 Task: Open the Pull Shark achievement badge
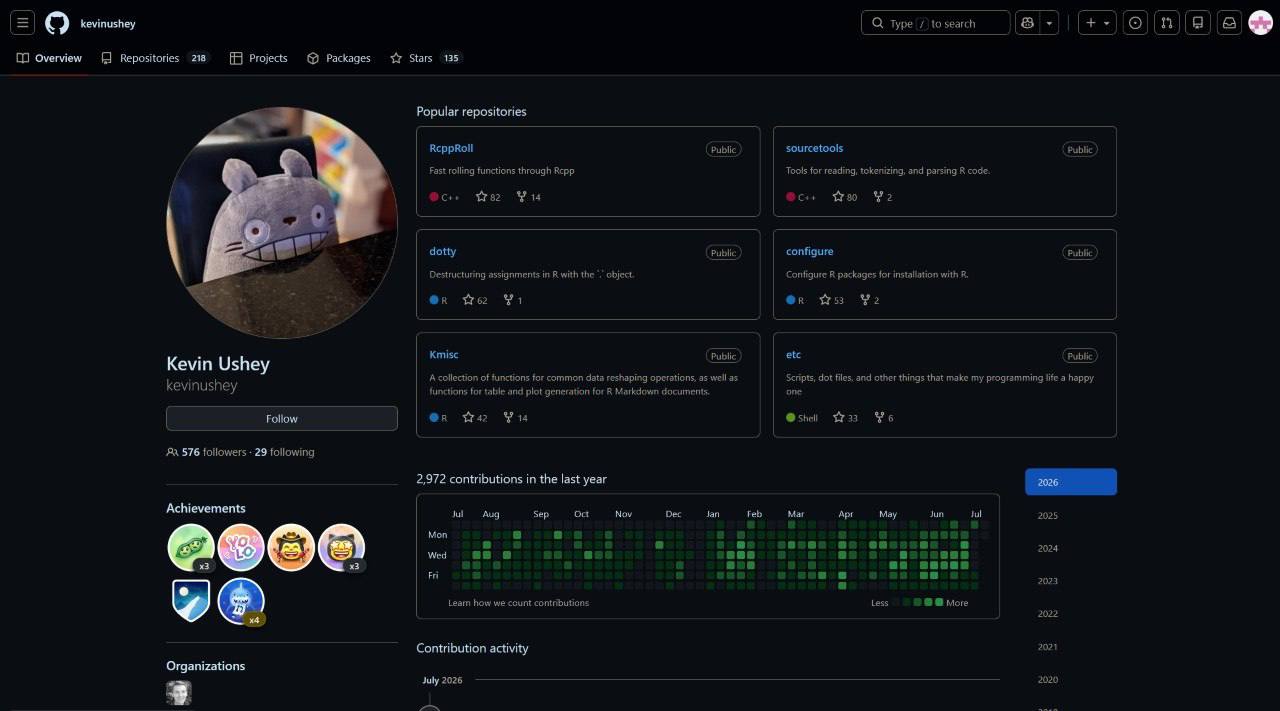coord(241,601)
